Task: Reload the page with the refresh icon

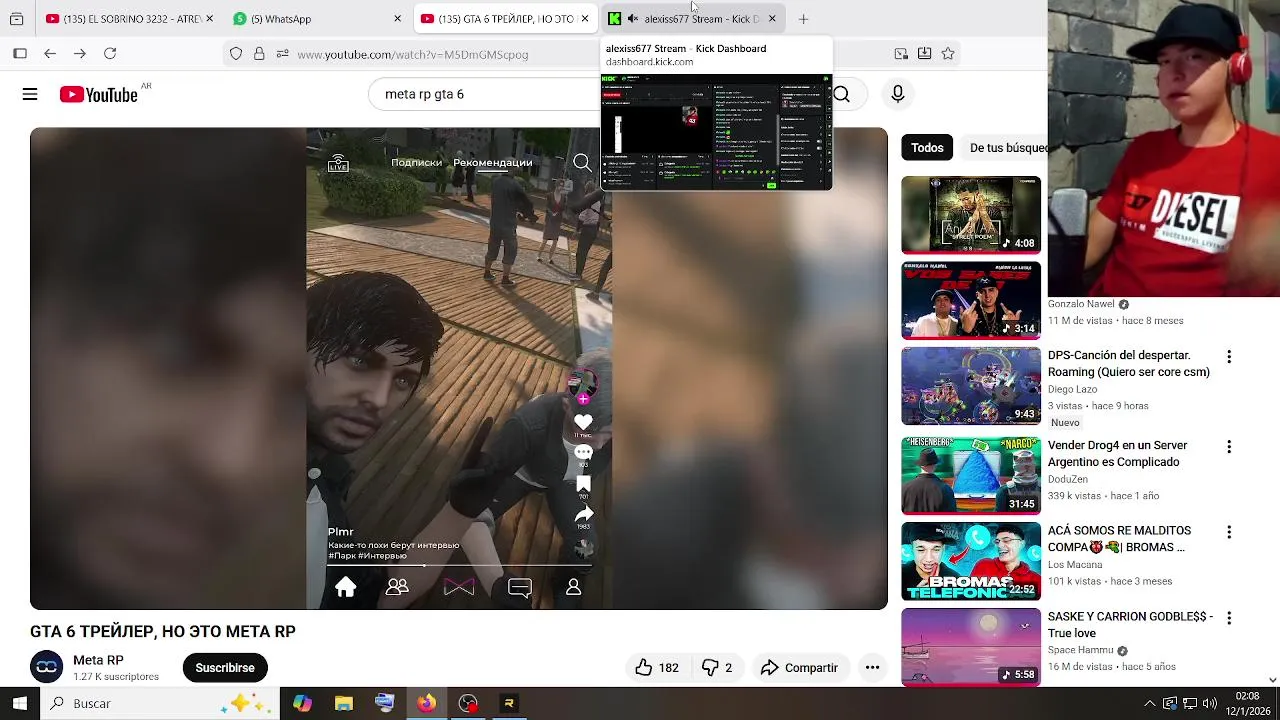Action: 110,54
